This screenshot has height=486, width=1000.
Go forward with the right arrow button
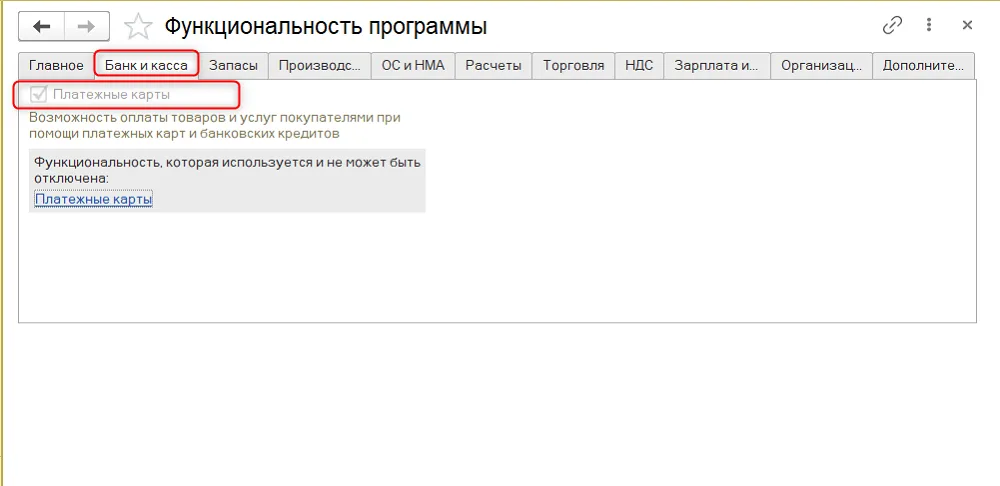point(87,26)
